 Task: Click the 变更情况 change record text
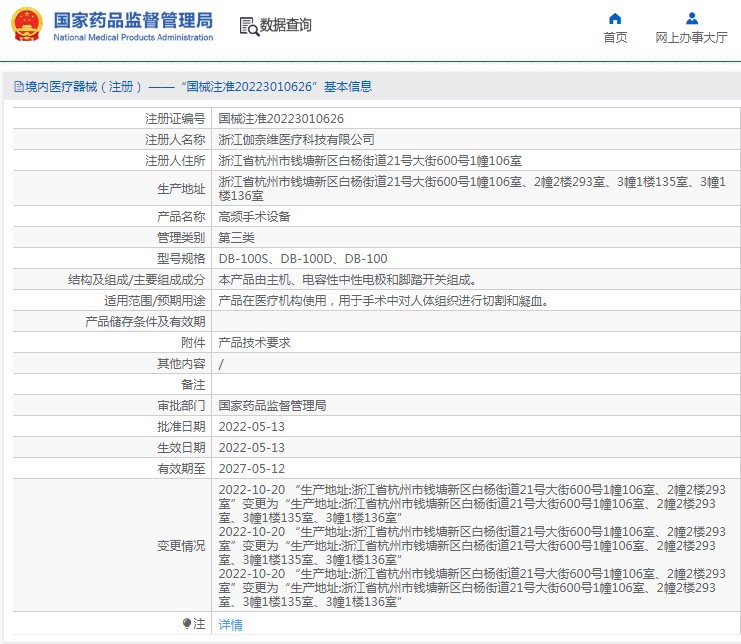[472, 546]
